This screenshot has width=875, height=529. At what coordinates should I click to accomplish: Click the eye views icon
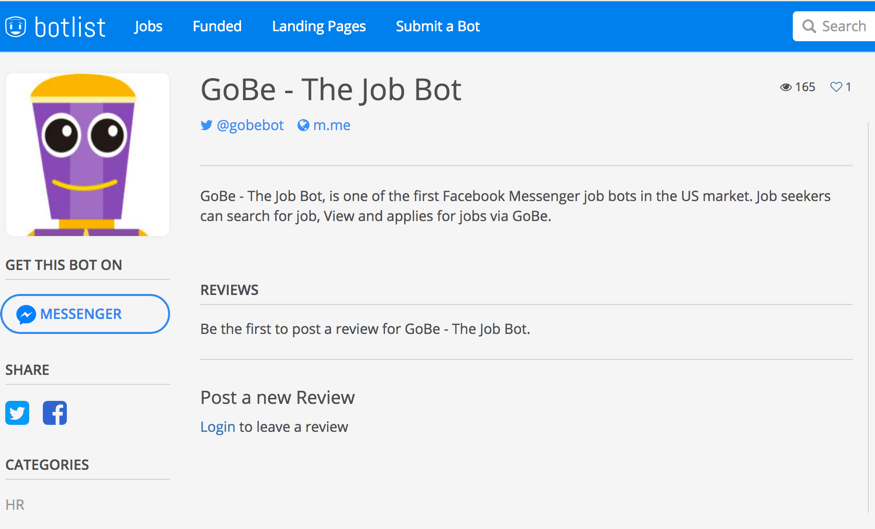[786, 87]
